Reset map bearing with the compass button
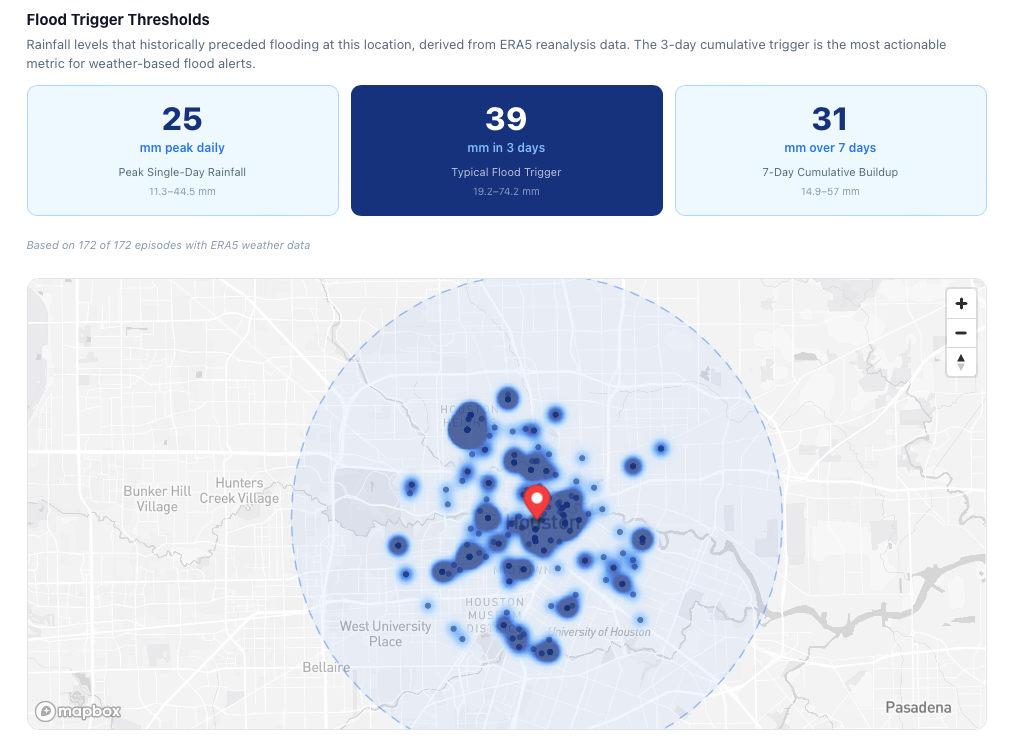 tap(960, 362)
